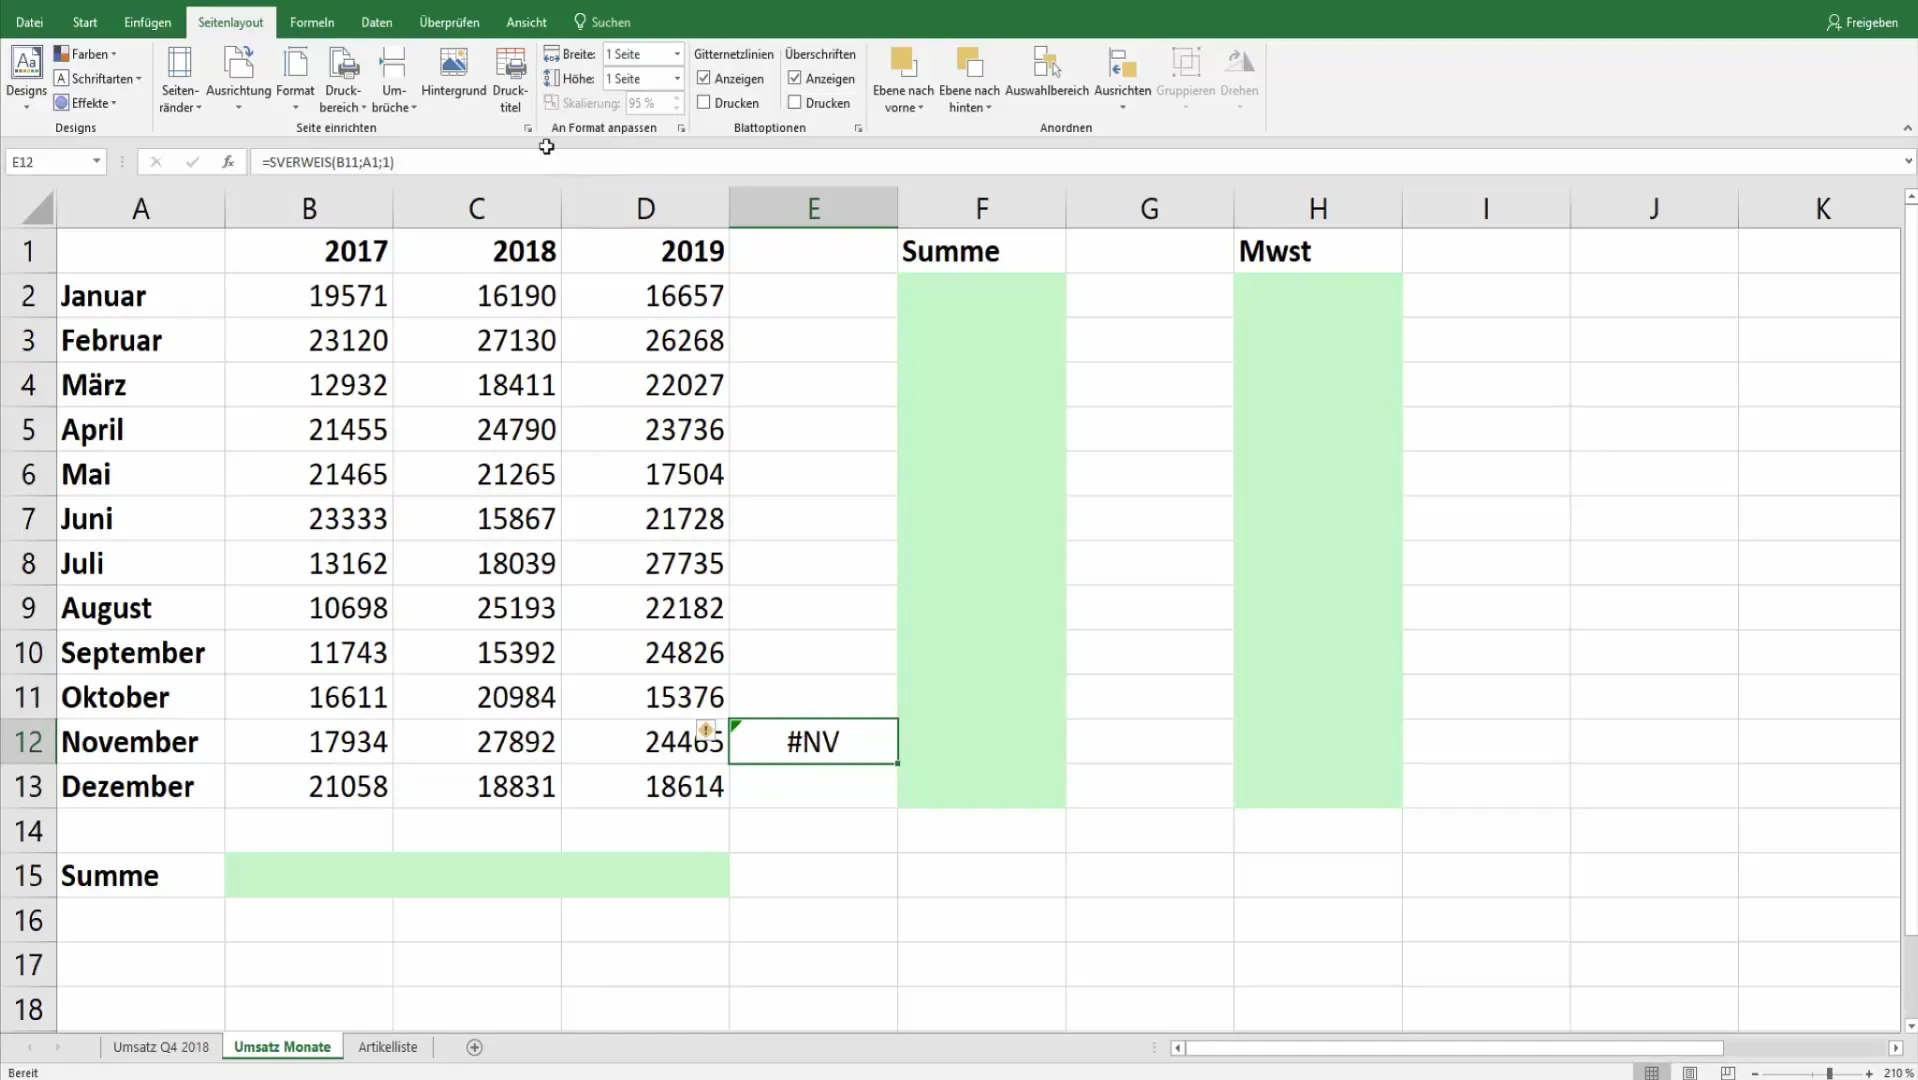This screenshot has height=1080, width=1918.
Task: Toggle Überschriften Anzeigen checkbox
Action: (795, 78)
